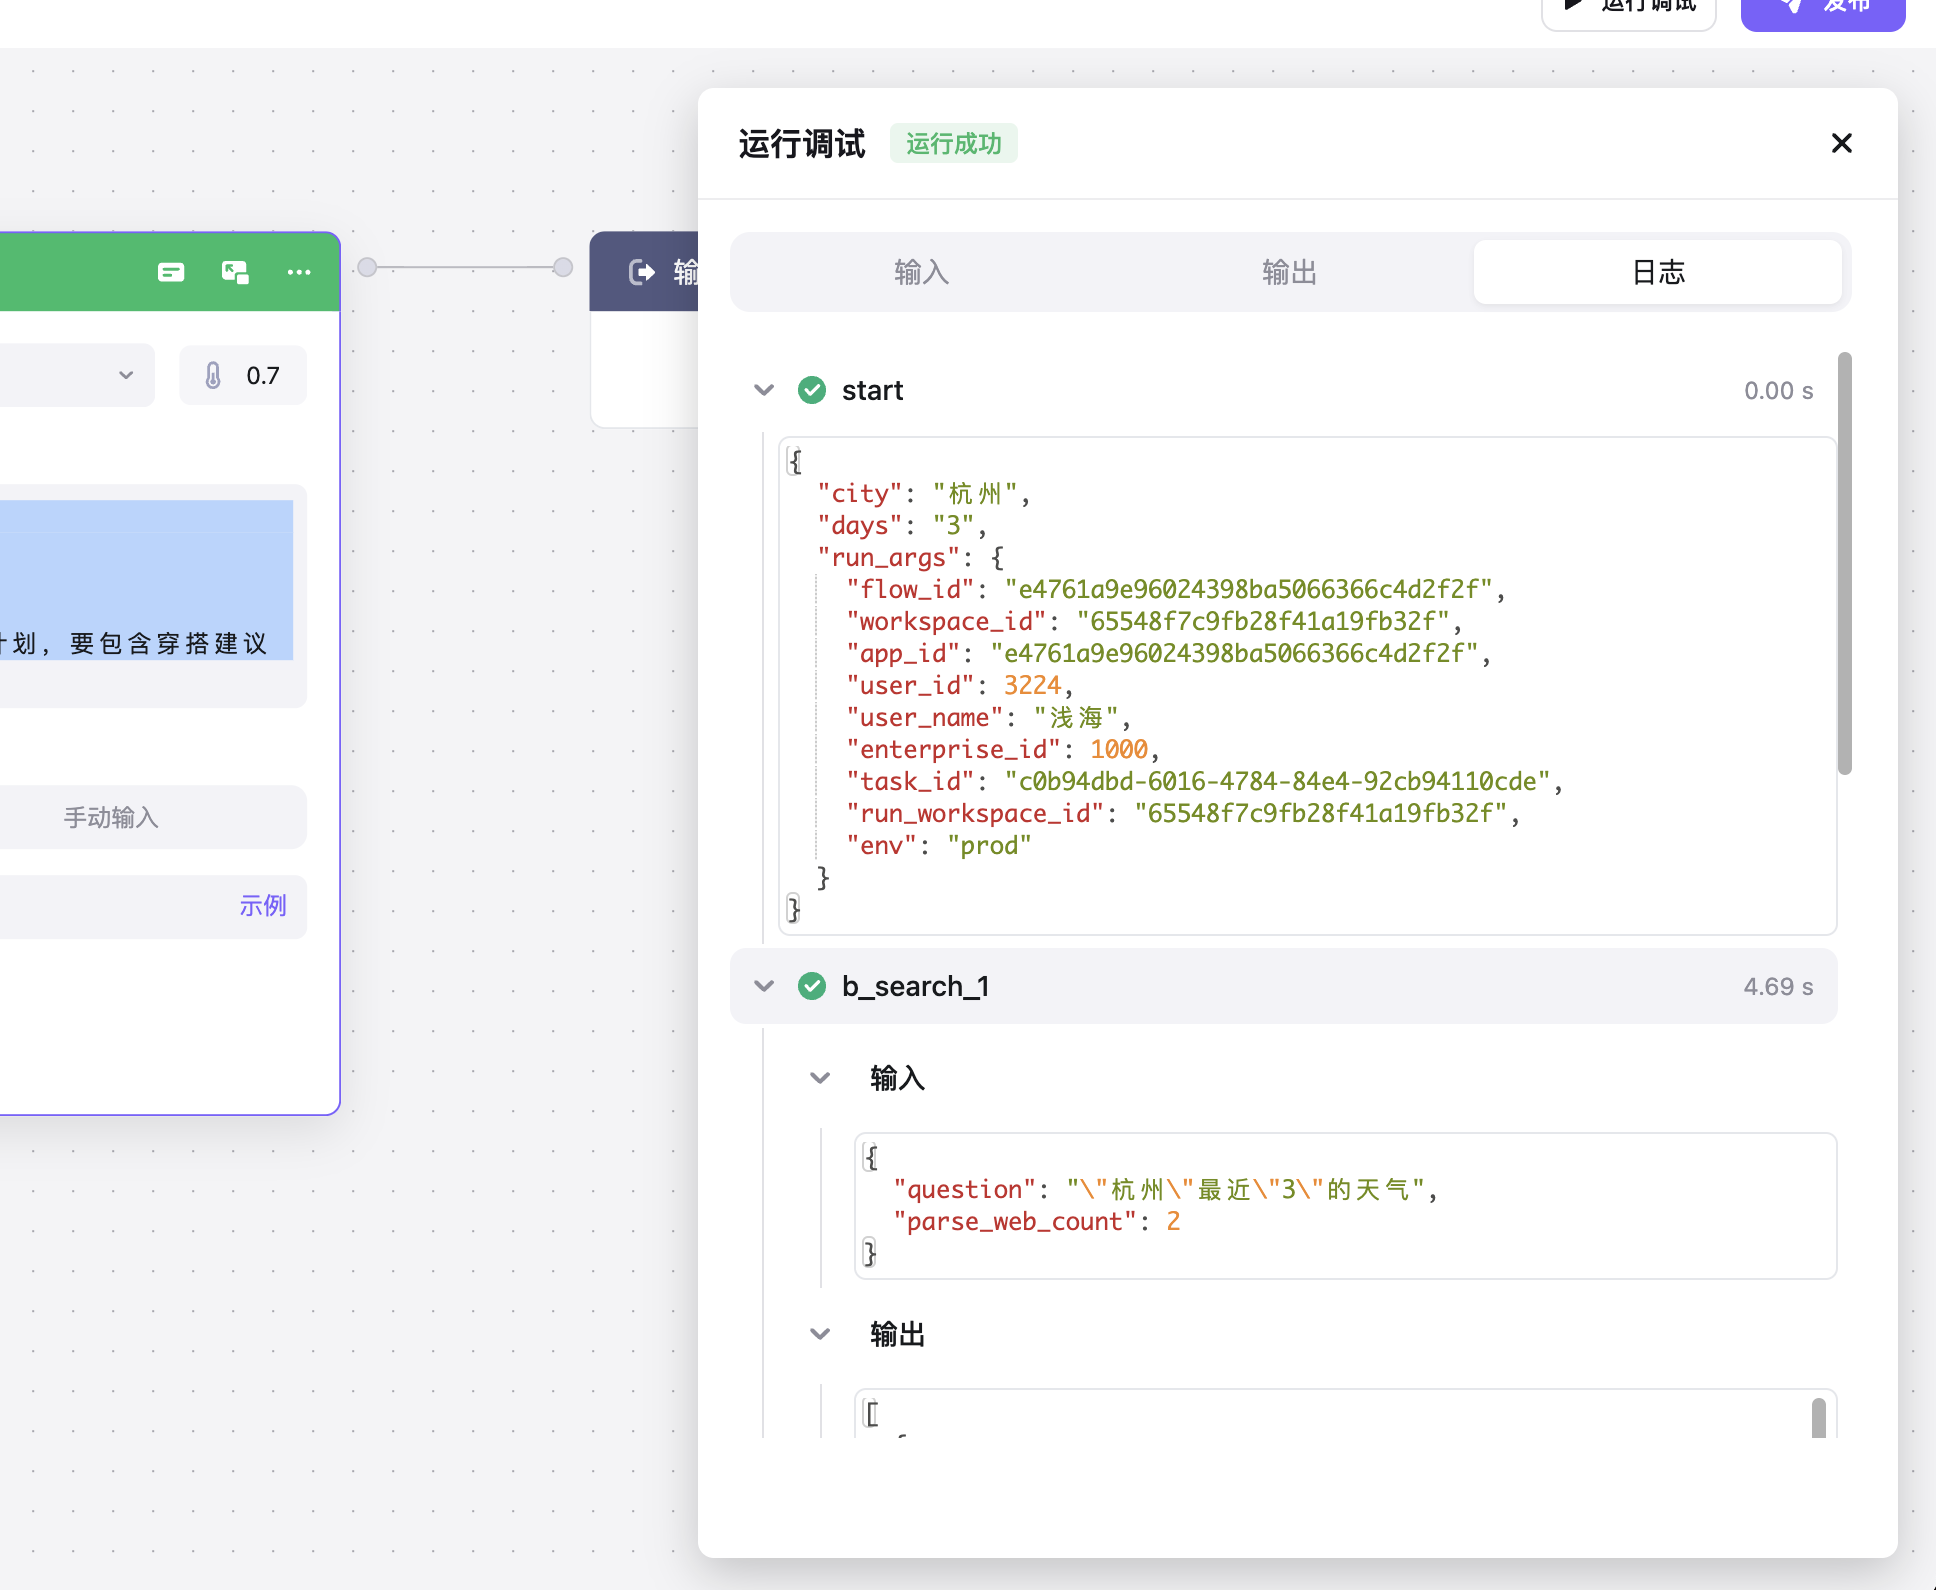Click the highlighted prompt text area in node
1936x1590 pixels.
point(146,580)
